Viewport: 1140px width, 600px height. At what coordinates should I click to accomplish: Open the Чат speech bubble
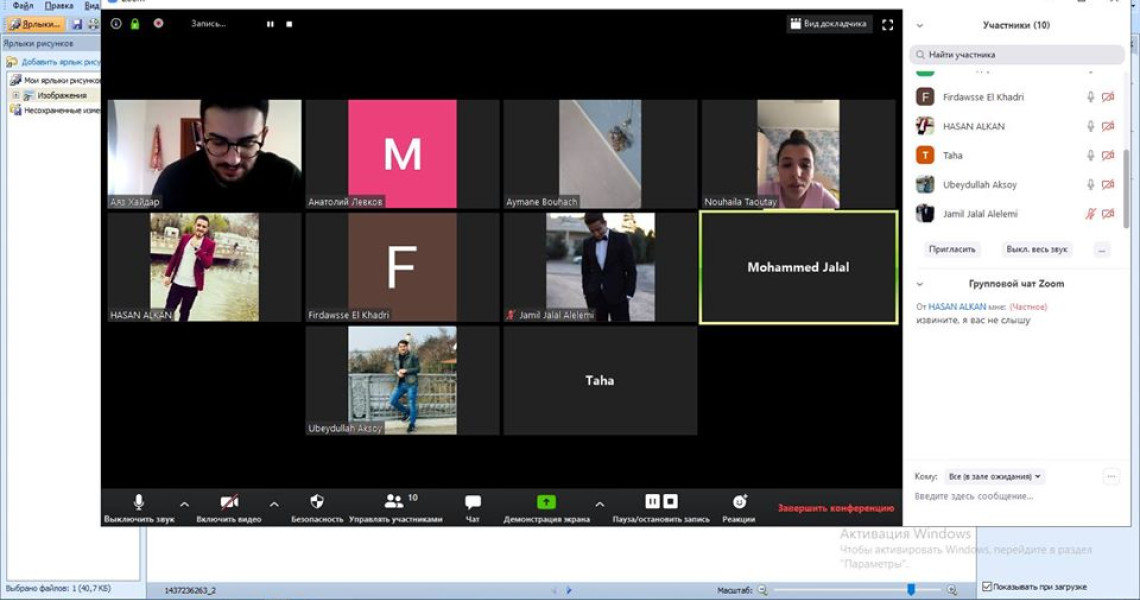473,508
